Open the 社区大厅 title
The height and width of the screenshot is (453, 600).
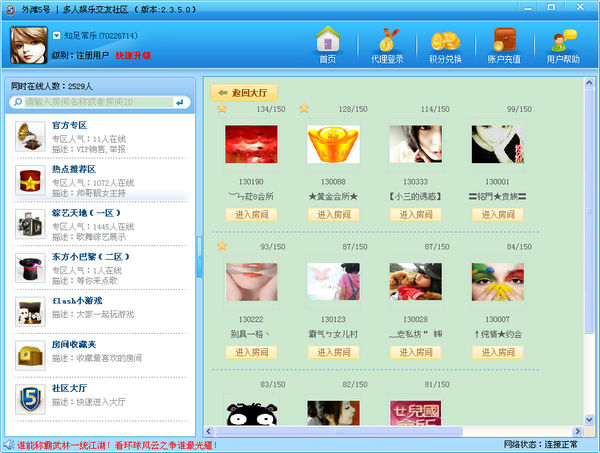pyautogui.click(x=69, y=388)
